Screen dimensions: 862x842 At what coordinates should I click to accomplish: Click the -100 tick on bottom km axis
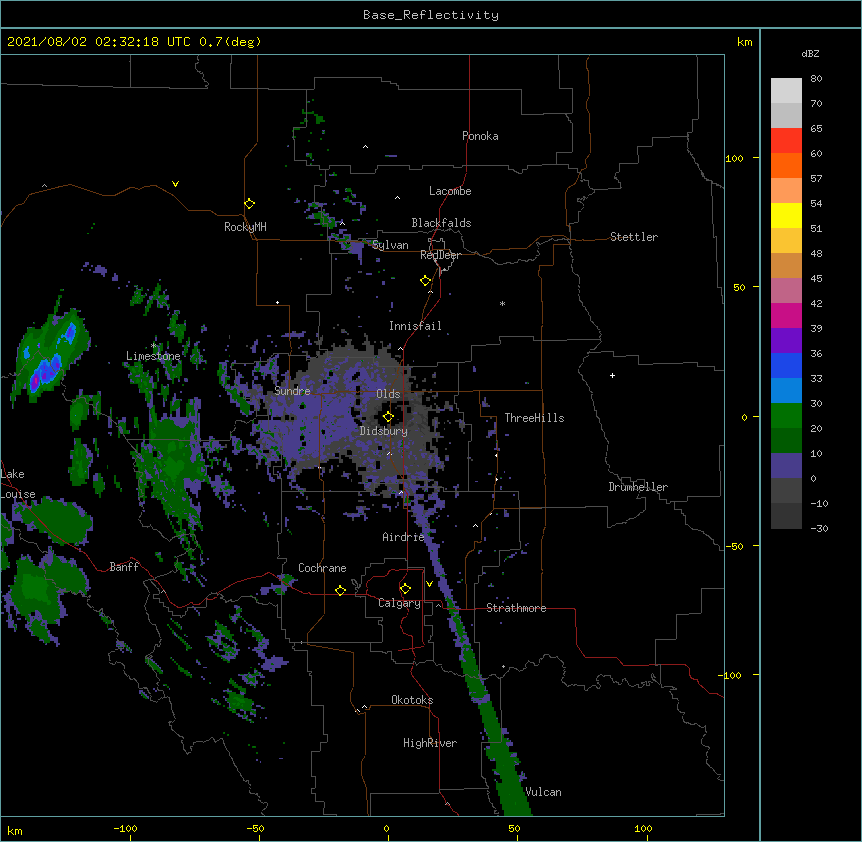126,829
